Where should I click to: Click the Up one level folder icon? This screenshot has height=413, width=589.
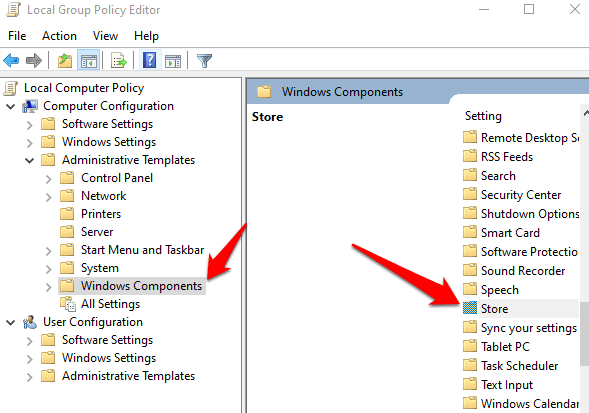coord(65,60)
